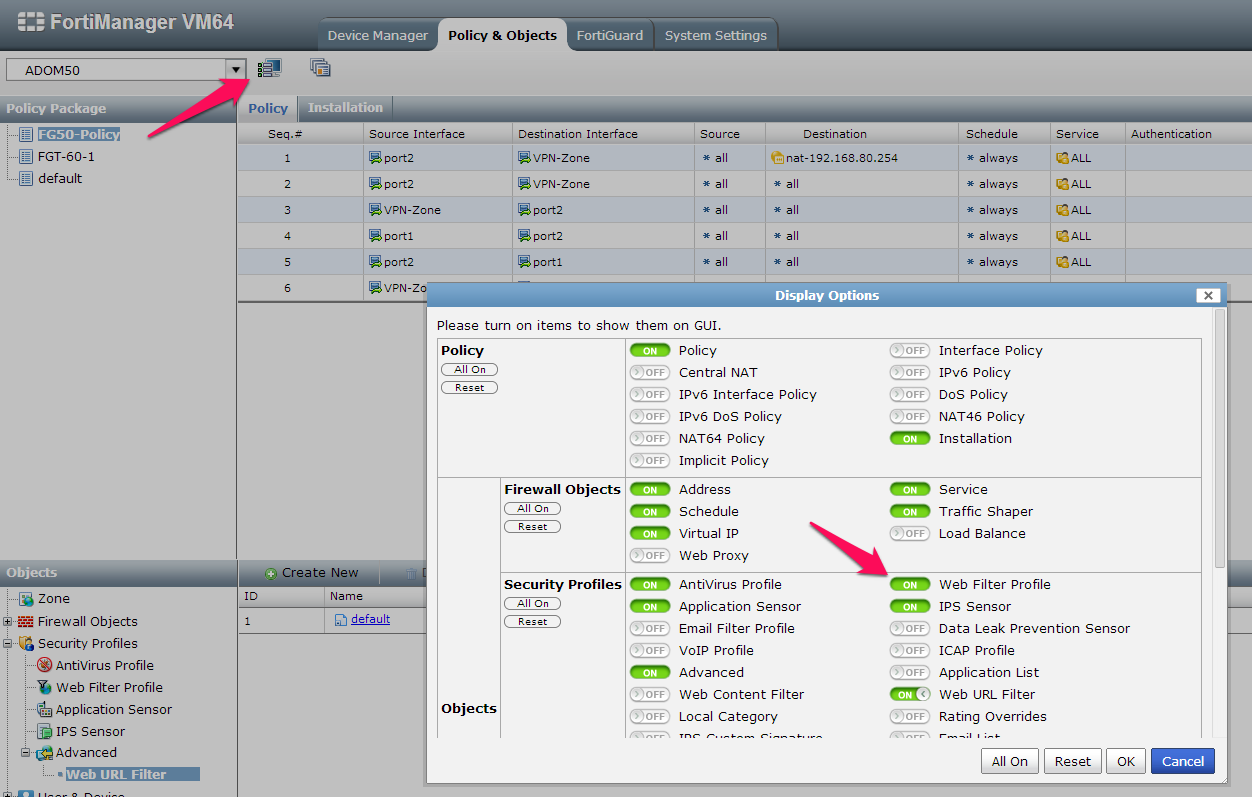Enable Email Filter Profile display
Viewport: 1252px width, 797px height.
[649, 629]
